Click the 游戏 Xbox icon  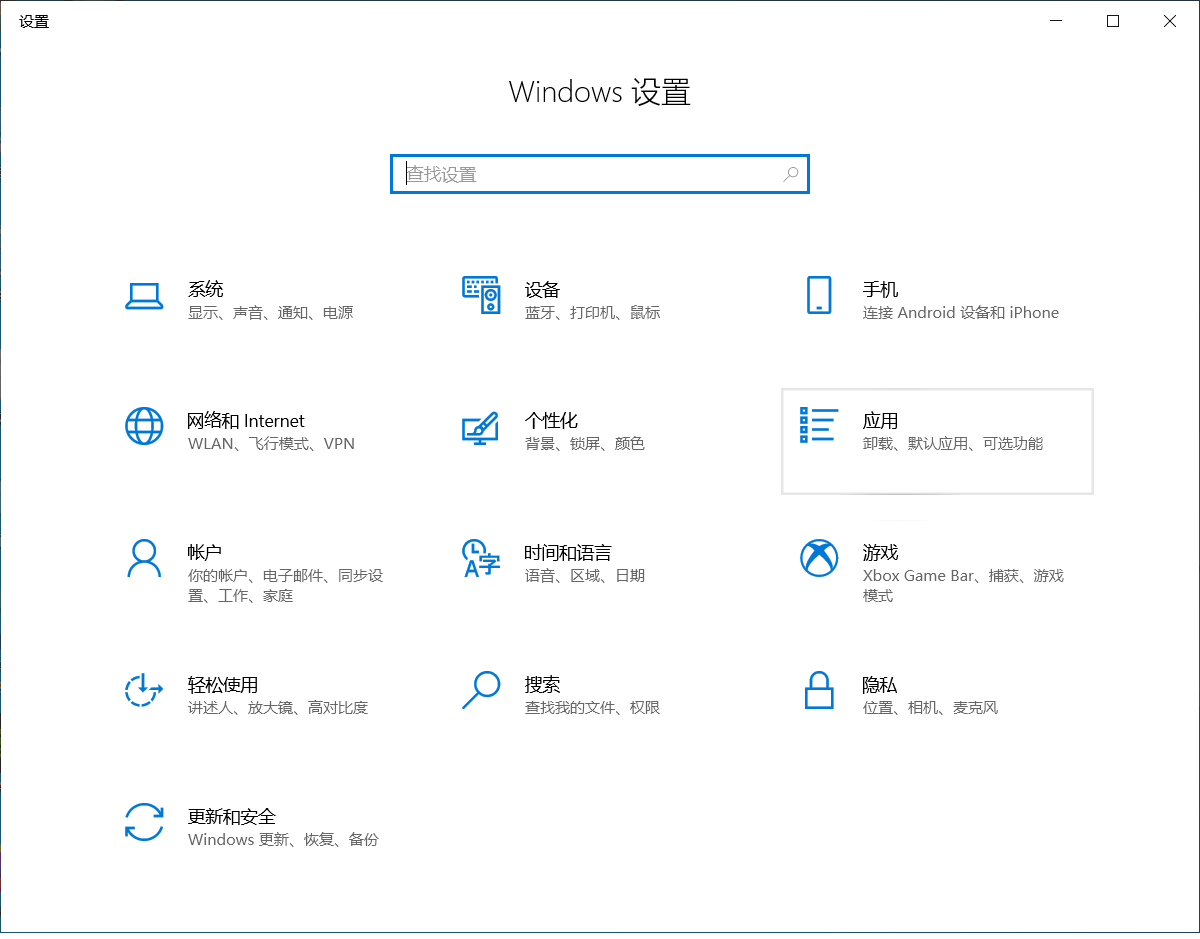point(819,558)
